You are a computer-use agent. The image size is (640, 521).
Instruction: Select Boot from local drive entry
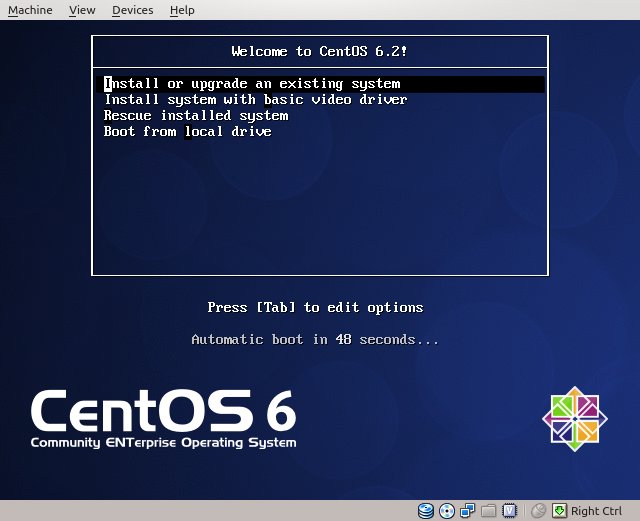(187, 131)
